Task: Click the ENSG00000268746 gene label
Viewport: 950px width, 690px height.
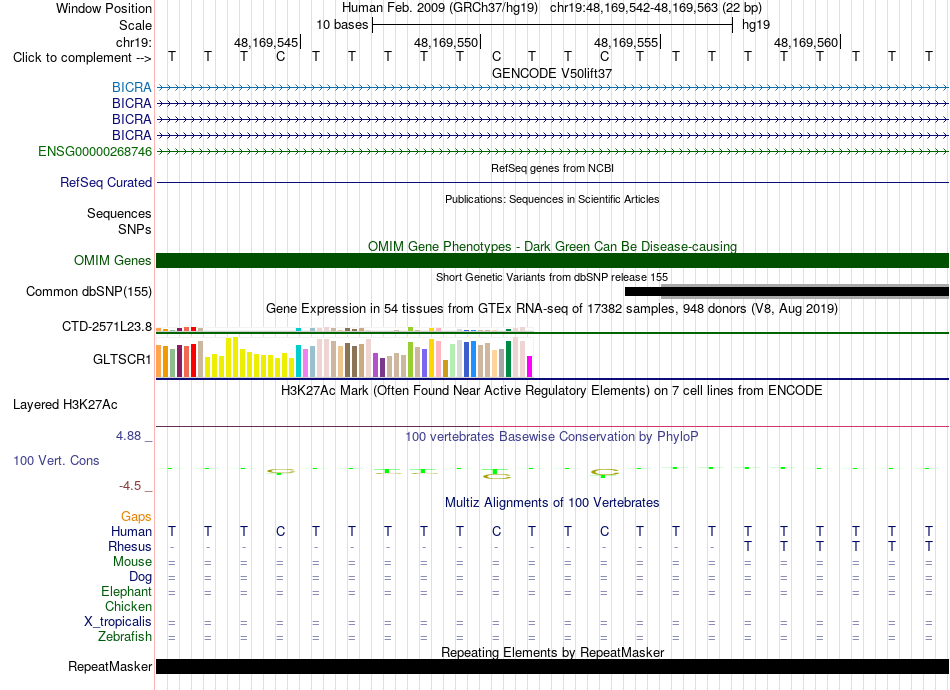Action: (95, 151)
